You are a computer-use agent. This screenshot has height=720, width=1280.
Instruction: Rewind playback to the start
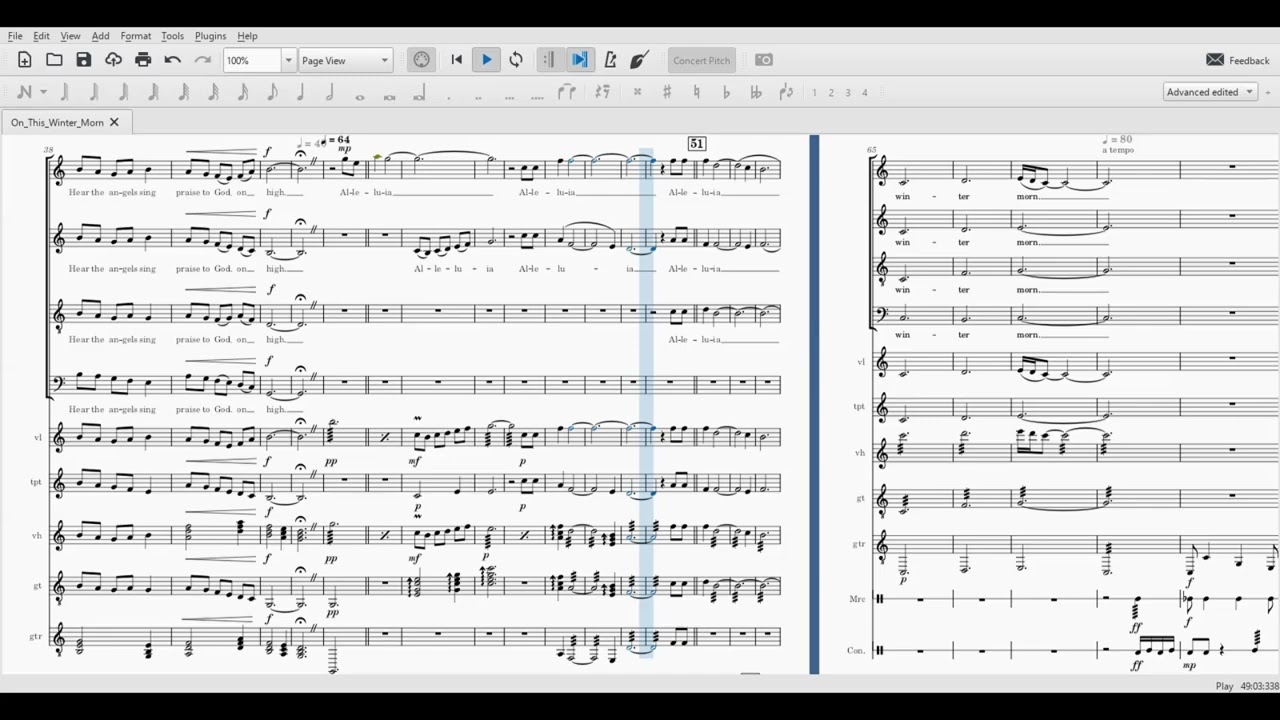point(457,60)
